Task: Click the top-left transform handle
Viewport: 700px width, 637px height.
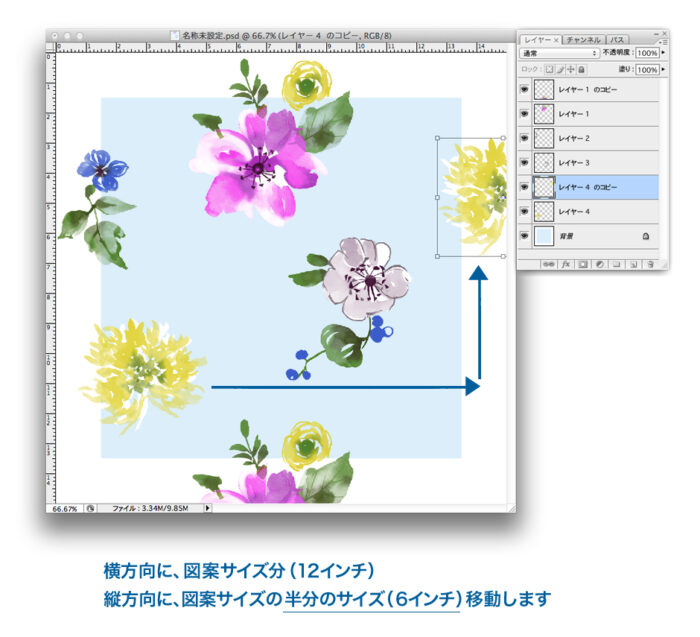Action: coord(438,138)
